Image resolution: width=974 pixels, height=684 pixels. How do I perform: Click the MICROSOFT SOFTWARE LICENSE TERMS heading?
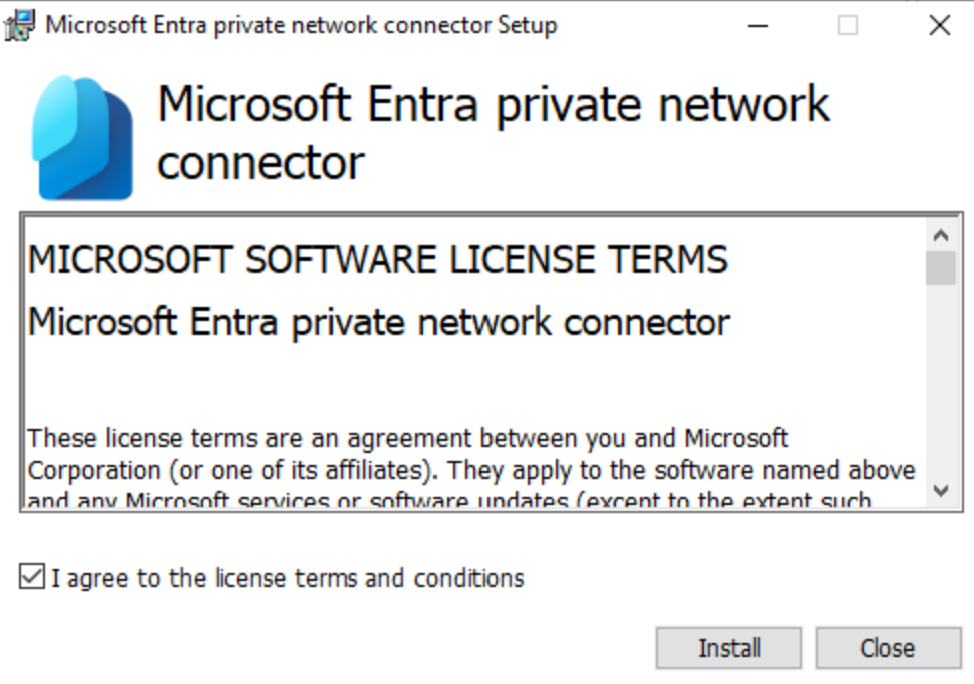tap(378, 259)
